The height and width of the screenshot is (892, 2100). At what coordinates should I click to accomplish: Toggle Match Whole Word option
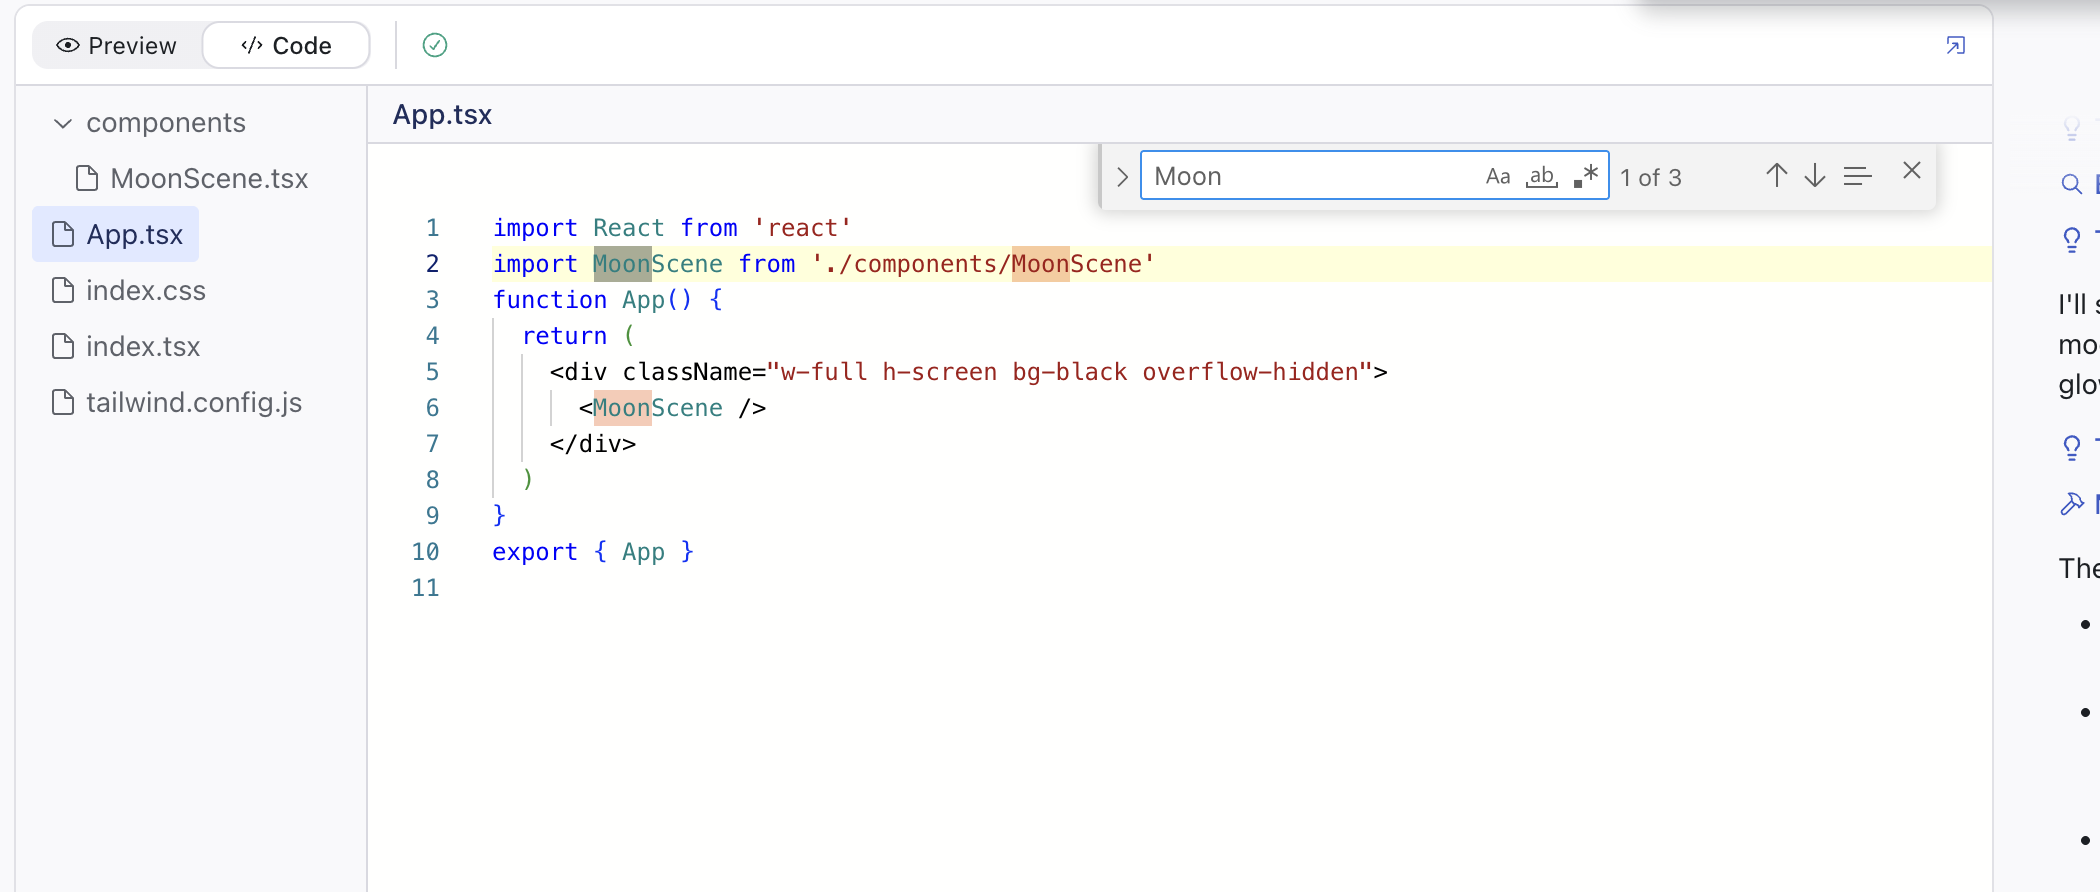tap(1541, 177)
